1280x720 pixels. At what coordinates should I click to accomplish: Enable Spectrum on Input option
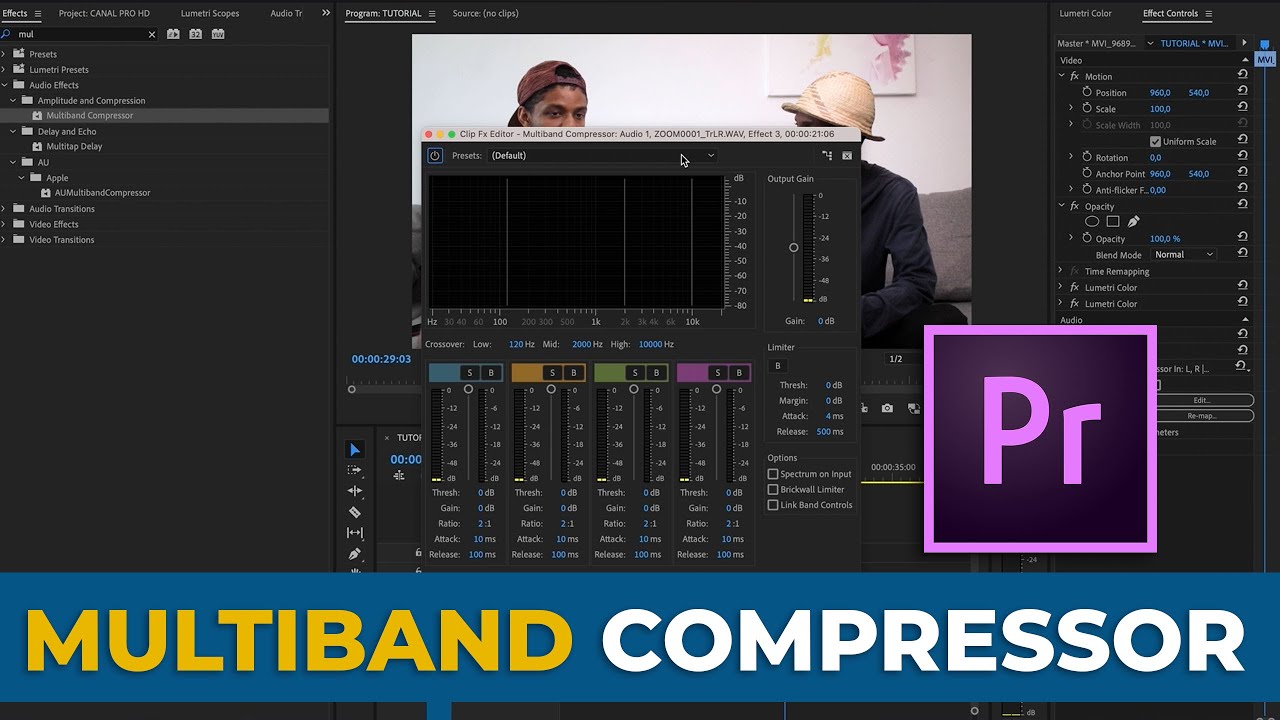tap(773, 474)
